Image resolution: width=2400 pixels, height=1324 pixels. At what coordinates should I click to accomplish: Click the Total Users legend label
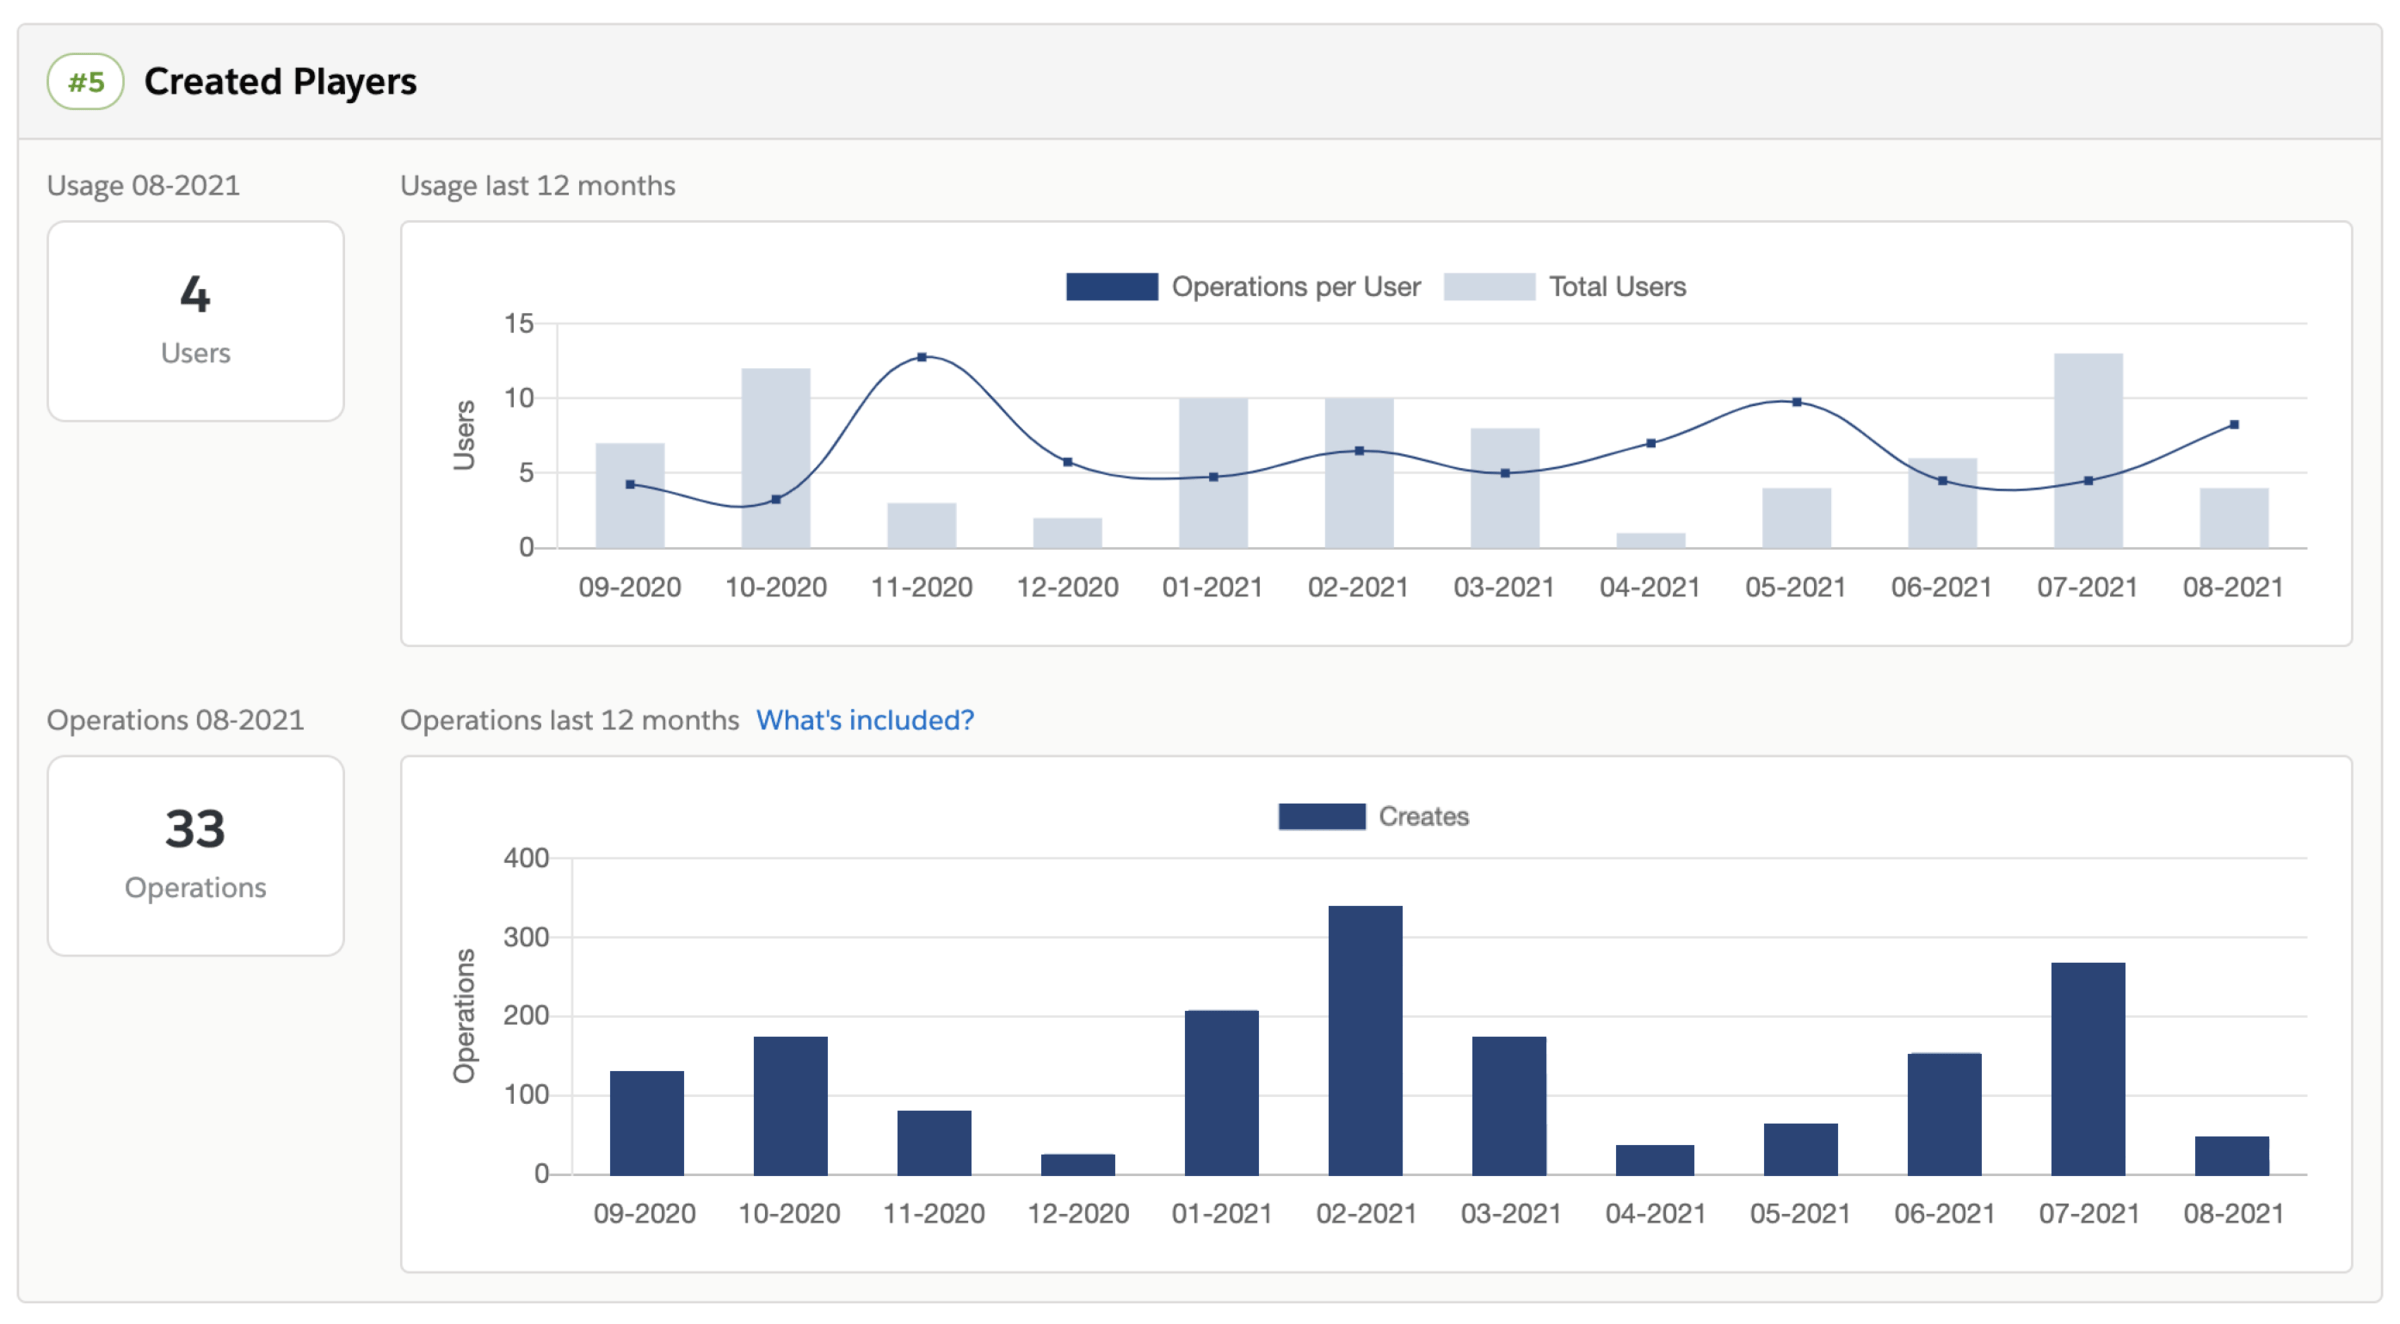click(1617, 287)
